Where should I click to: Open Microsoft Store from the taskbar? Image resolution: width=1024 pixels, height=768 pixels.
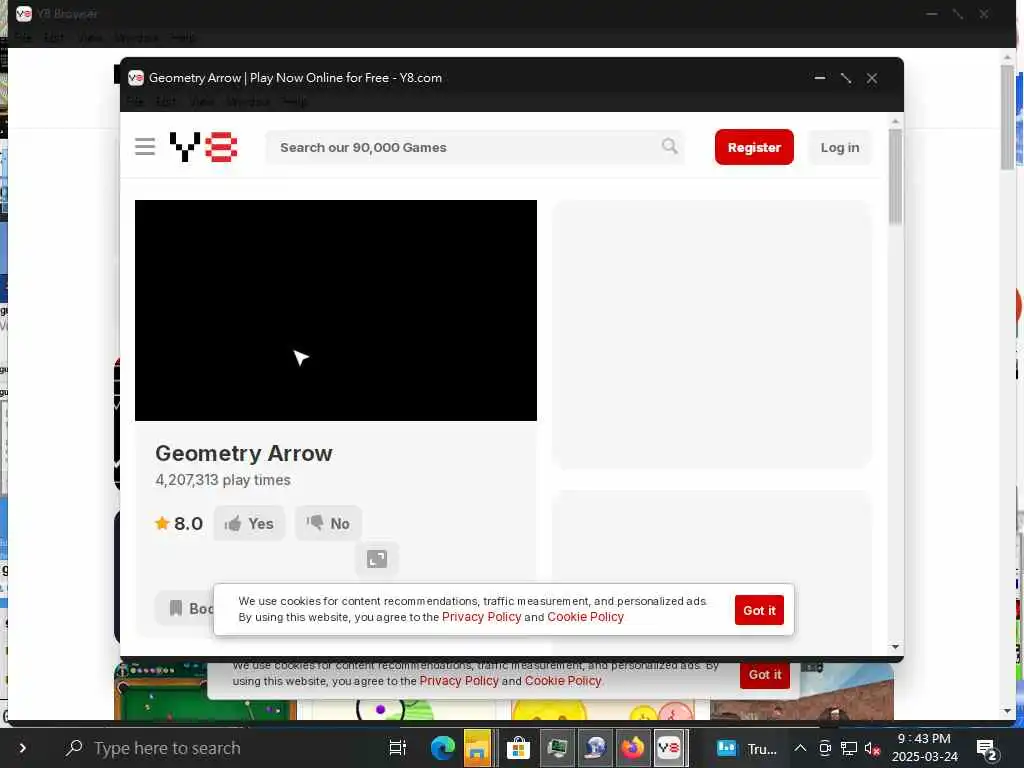[x=518, y=748]
